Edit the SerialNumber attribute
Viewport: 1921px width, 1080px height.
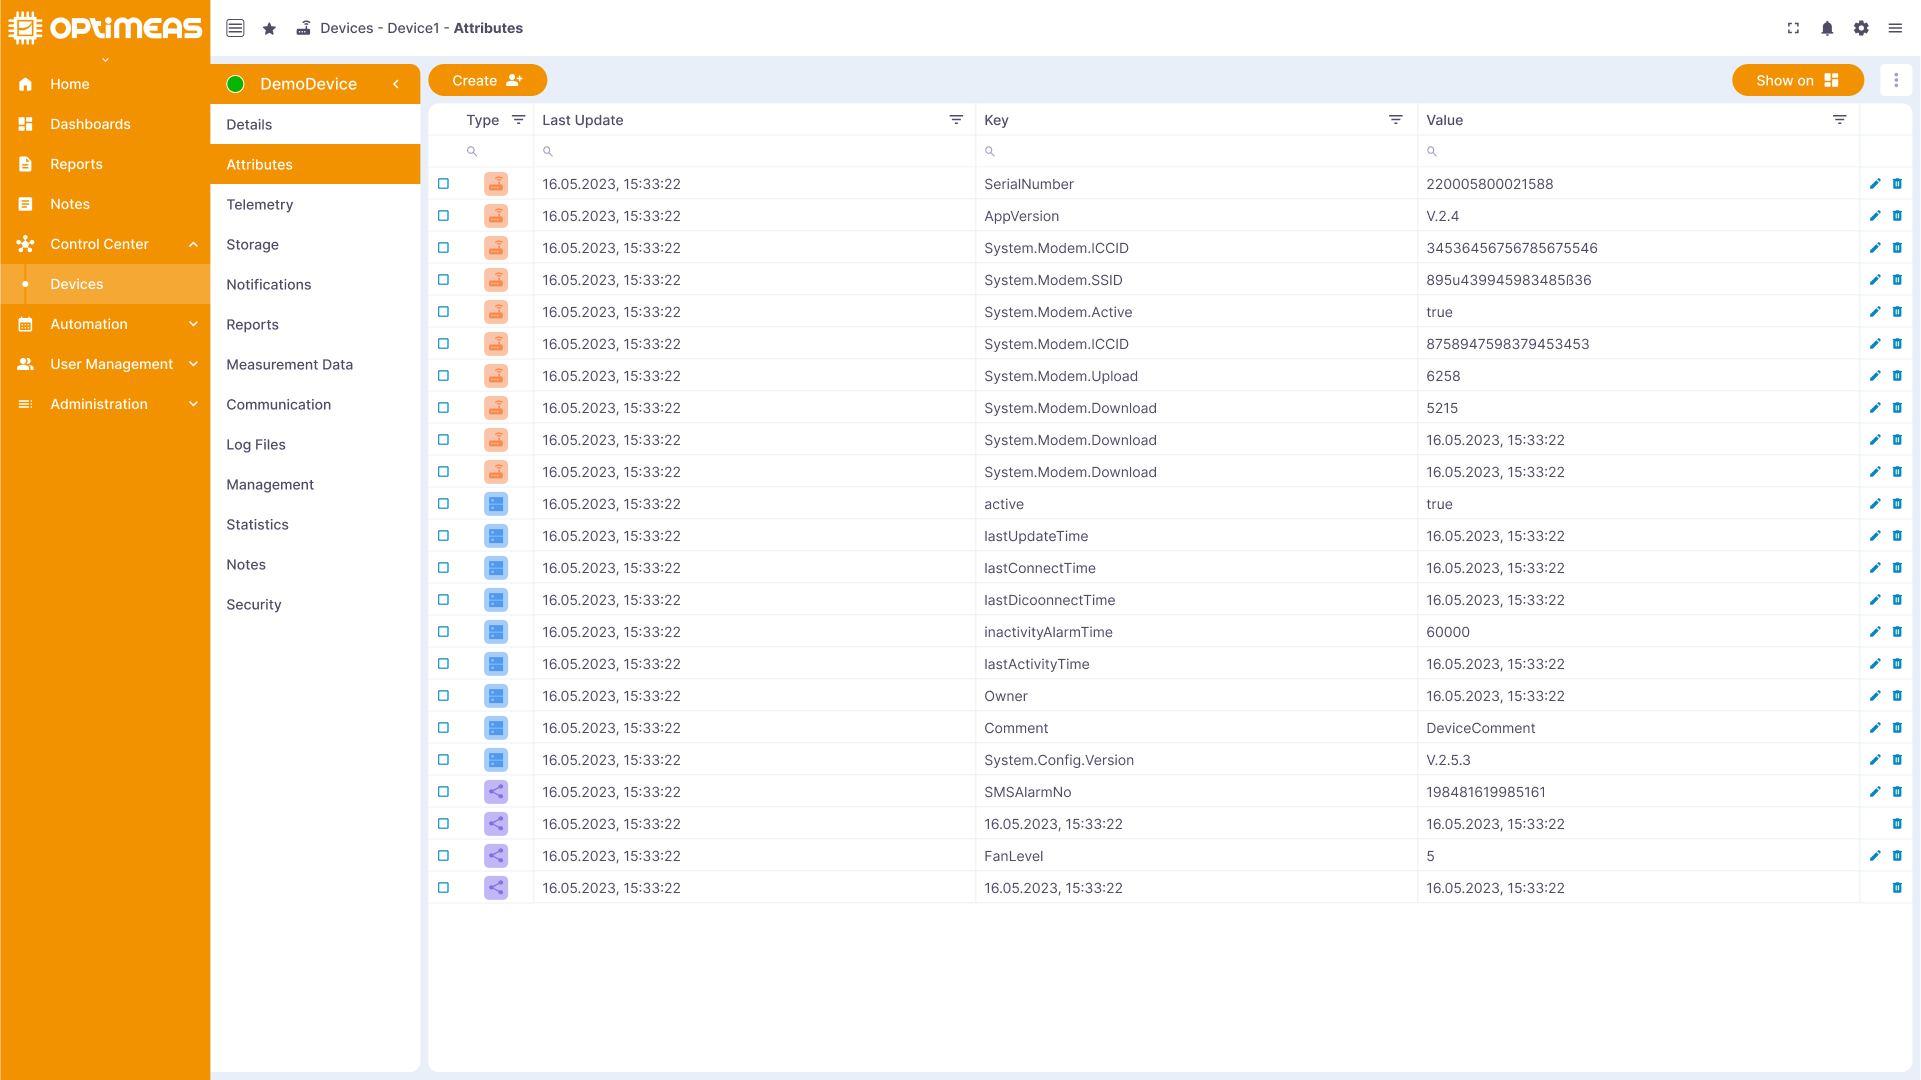click(1875, 184)
